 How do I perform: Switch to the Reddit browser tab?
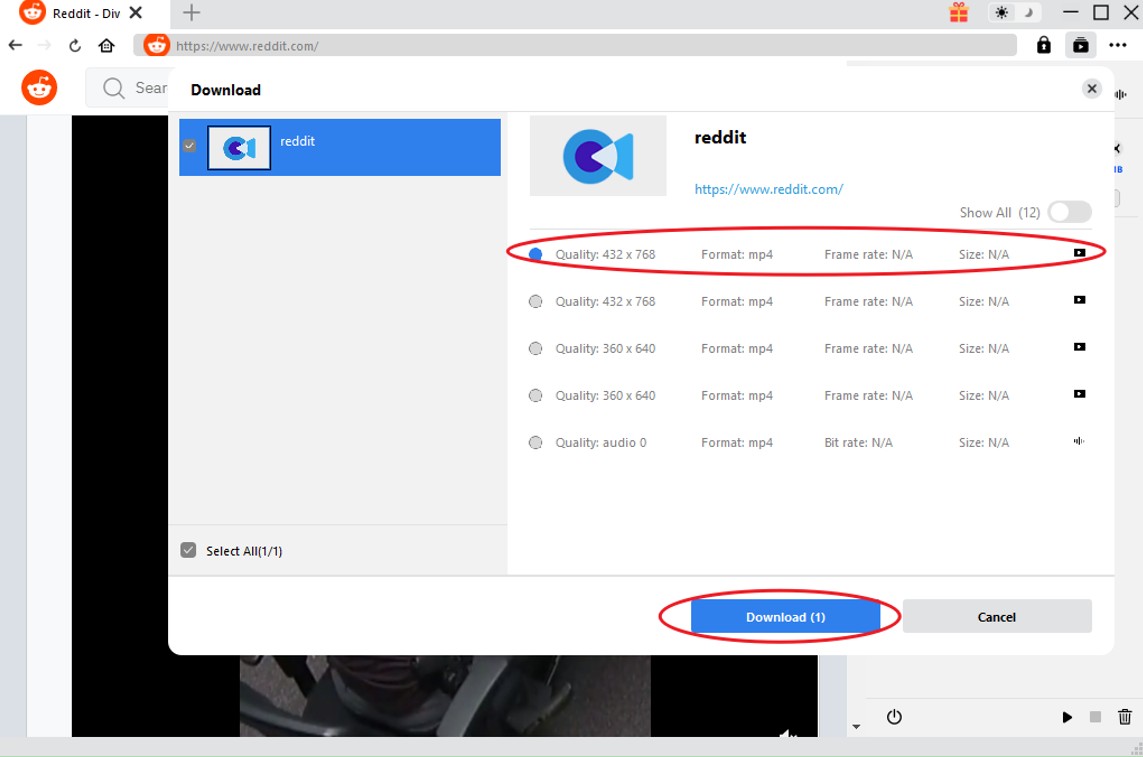85,14
